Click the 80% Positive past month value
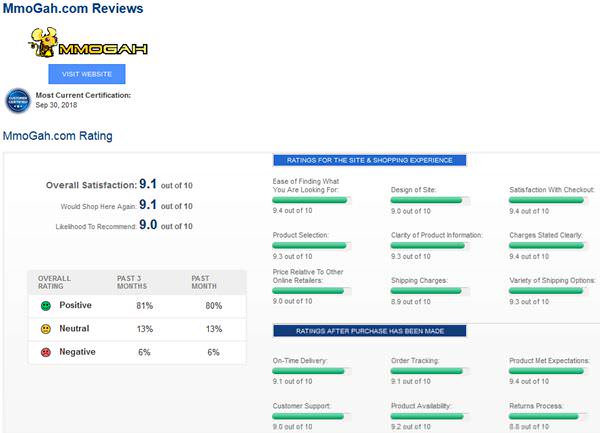 [x=214, y=306]
